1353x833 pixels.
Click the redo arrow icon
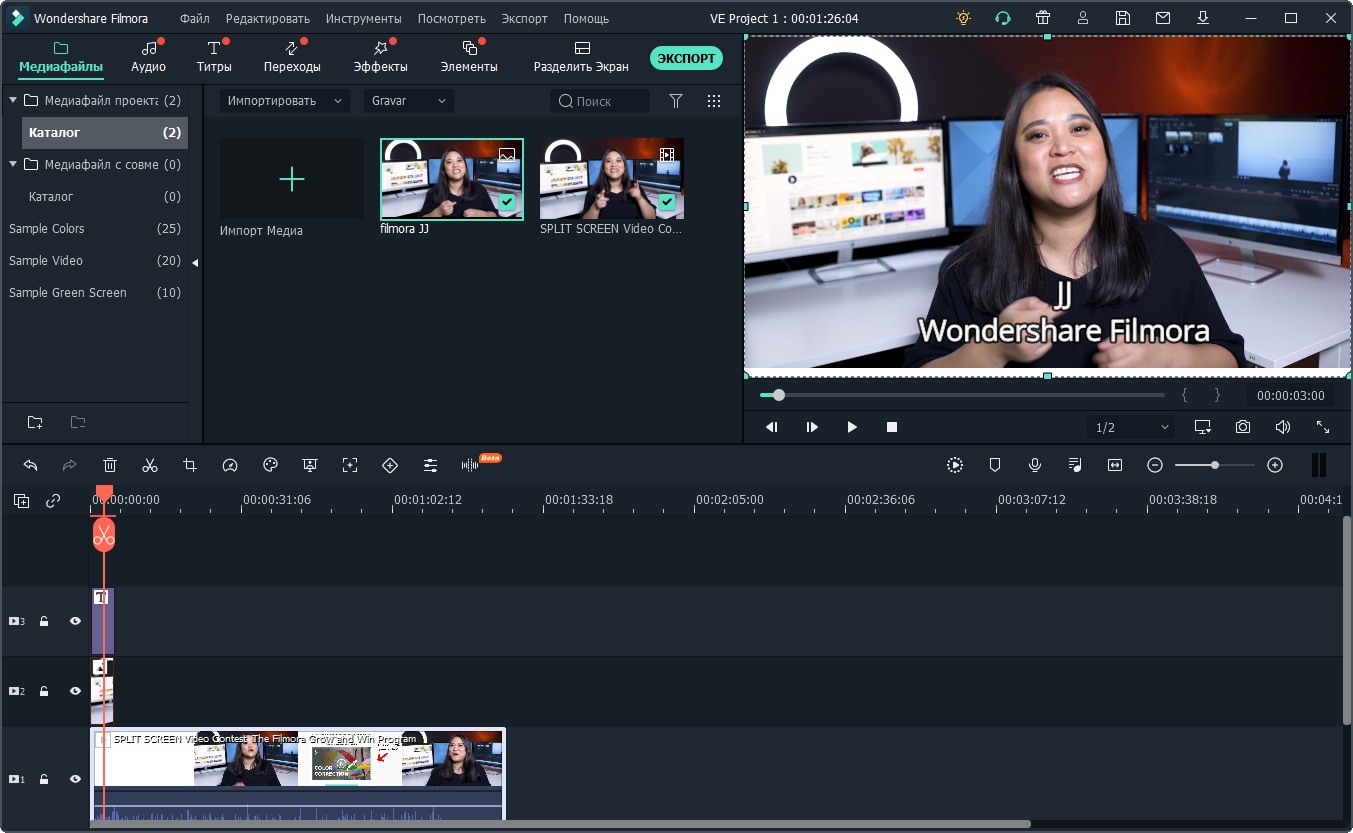(x=70, y=465)
